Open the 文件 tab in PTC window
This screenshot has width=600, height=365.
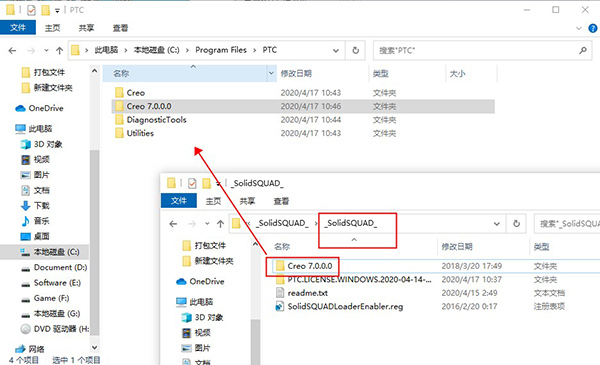pyautogui.click(x=18, y=28)
